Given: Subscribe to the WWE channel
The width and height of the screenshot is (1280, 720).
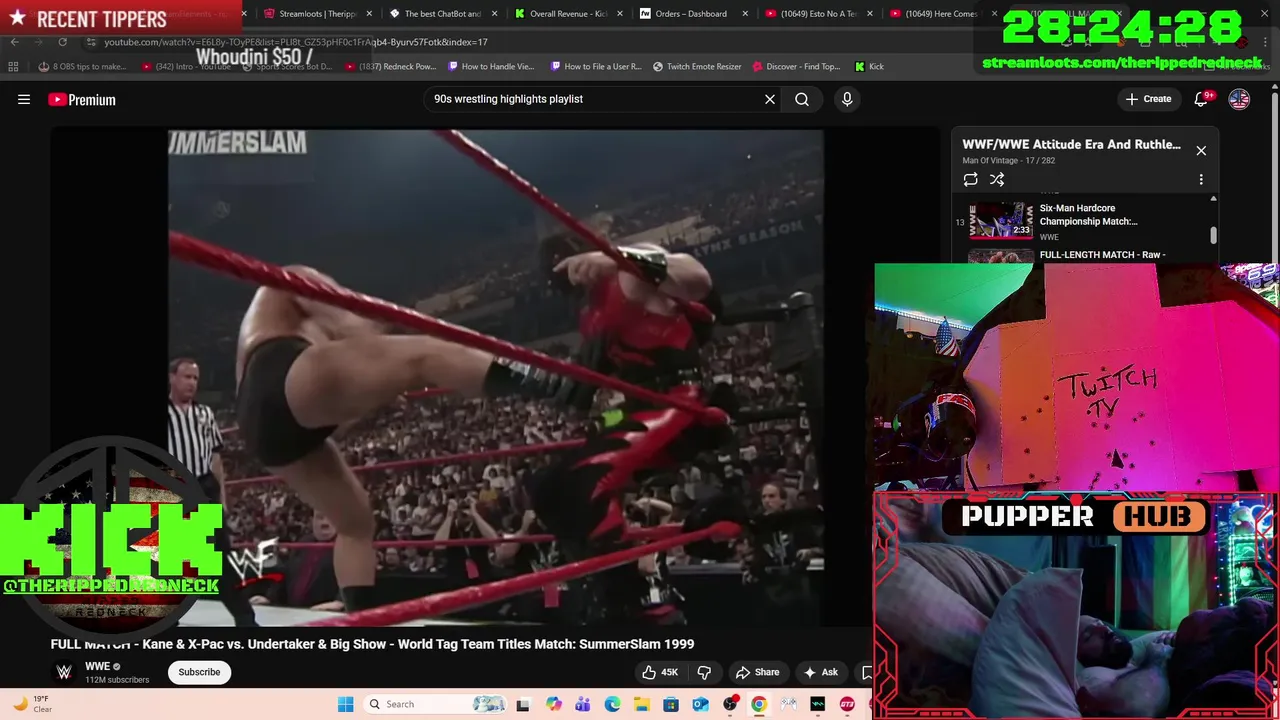Looking at the screenshot, I should pyautogui.click(x=199, y=672).
